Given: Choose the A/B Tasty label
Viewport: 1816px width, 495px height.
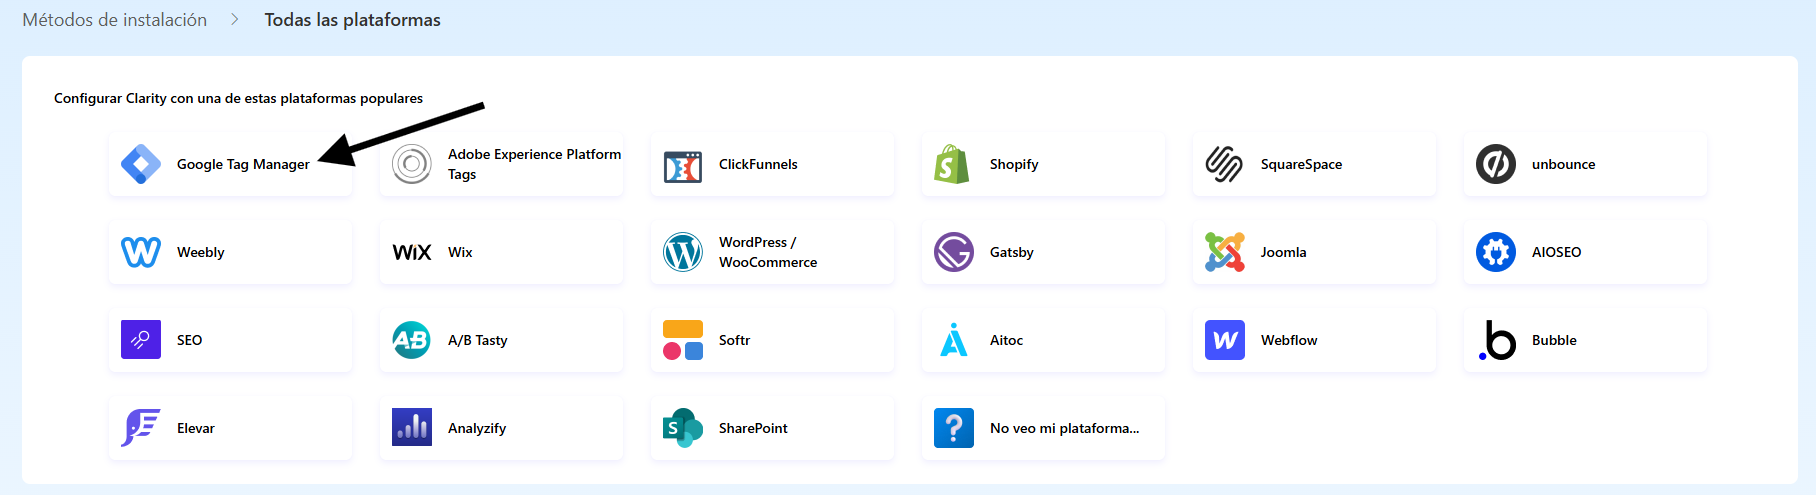Looking at the screenshot, I should pyautogui.click(x=477, y=340).
